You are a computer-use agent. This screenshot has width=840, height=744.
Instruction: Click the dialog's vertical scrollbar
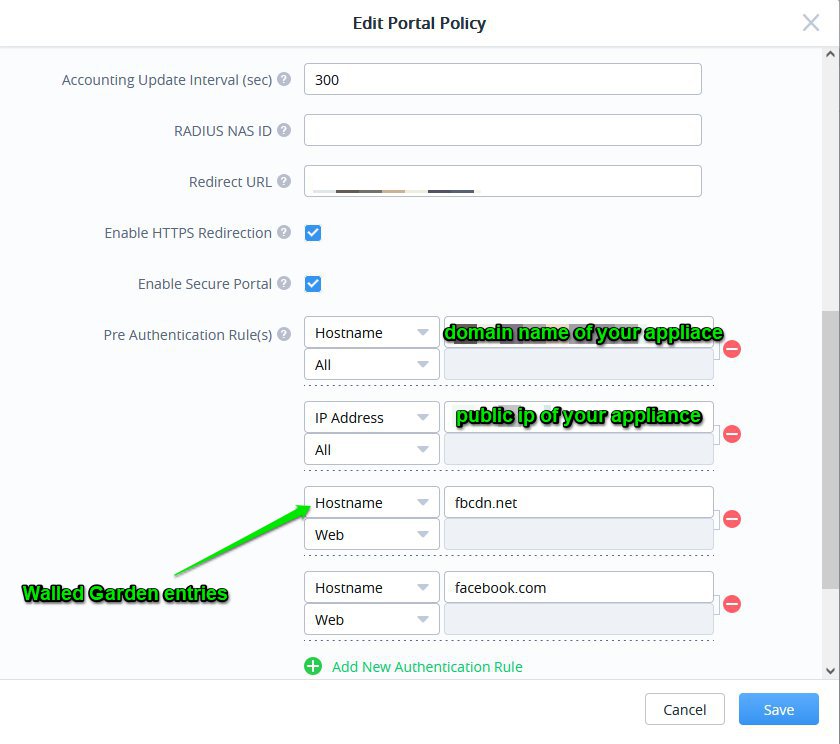point(830,450)
